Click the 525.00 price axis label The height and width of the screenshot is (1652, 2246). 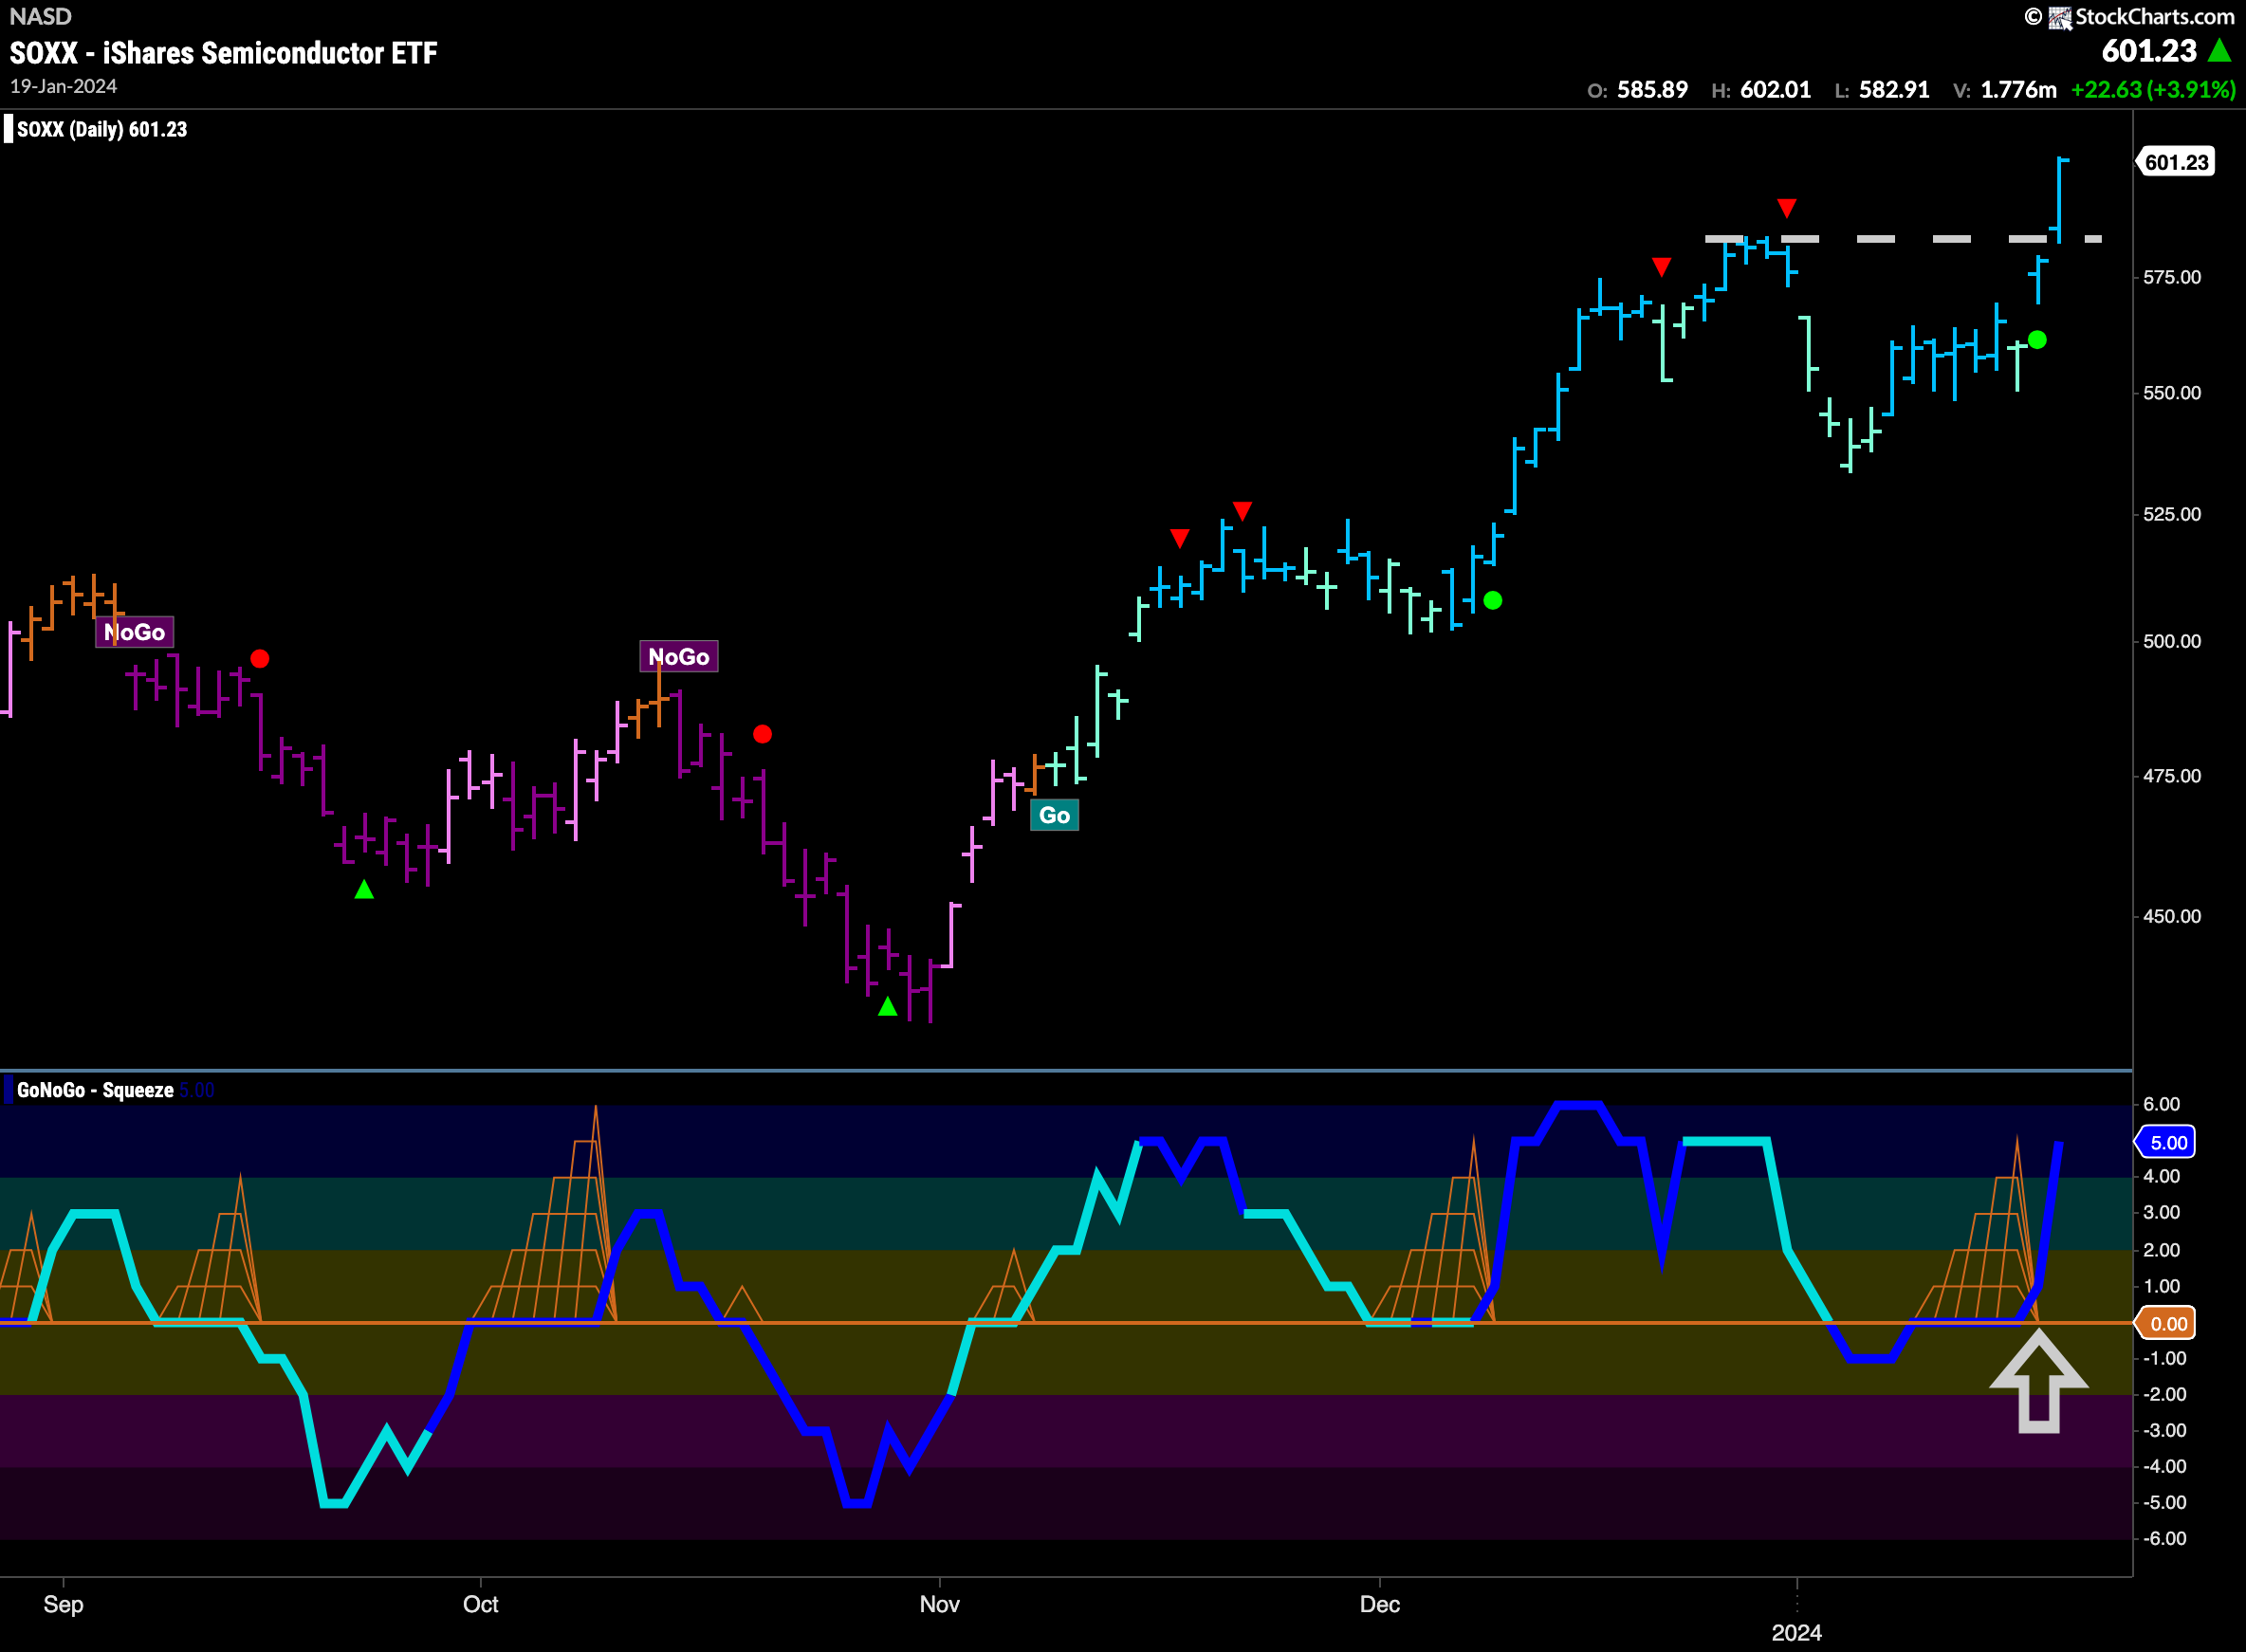2171,514
